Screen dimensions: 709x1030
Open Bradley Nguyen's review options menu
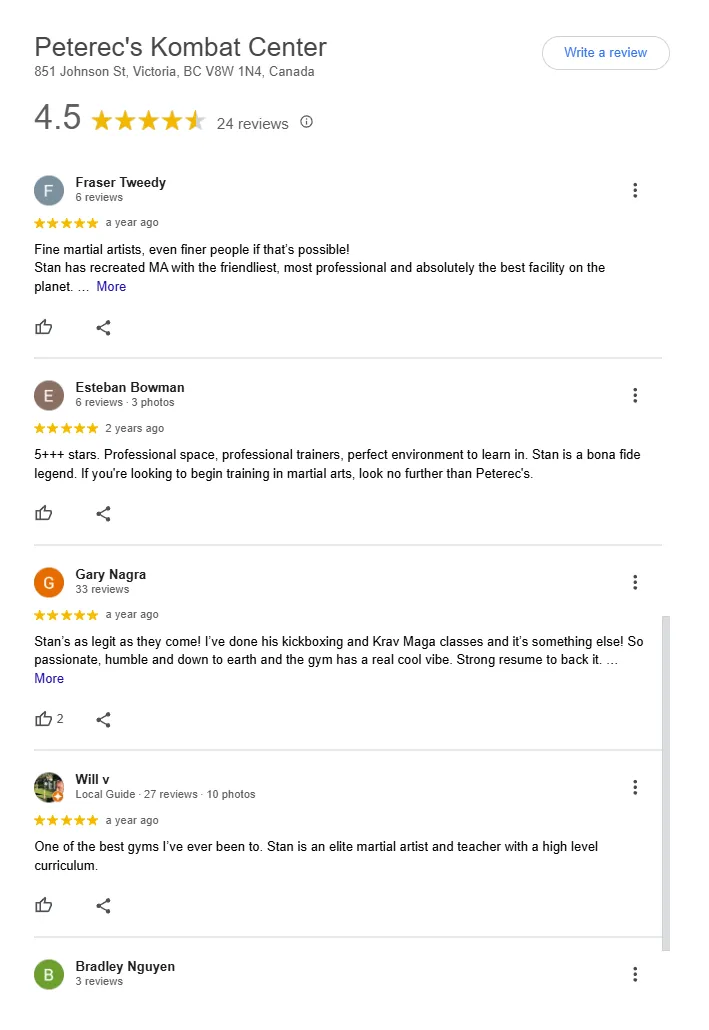tap(635, 974)
